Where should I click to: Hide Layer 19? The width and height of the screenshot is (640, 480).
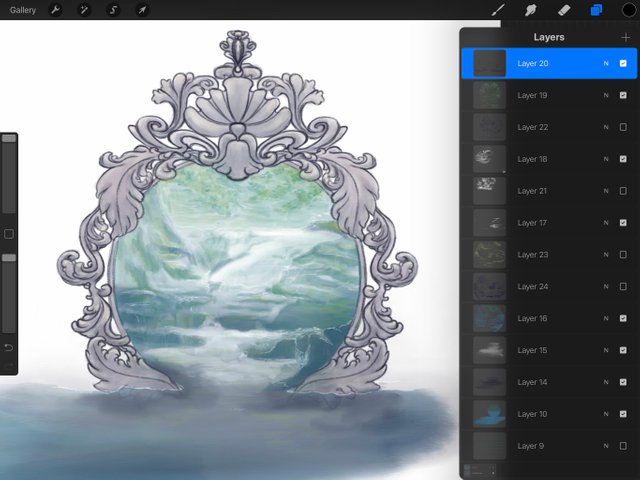(623, 95)
